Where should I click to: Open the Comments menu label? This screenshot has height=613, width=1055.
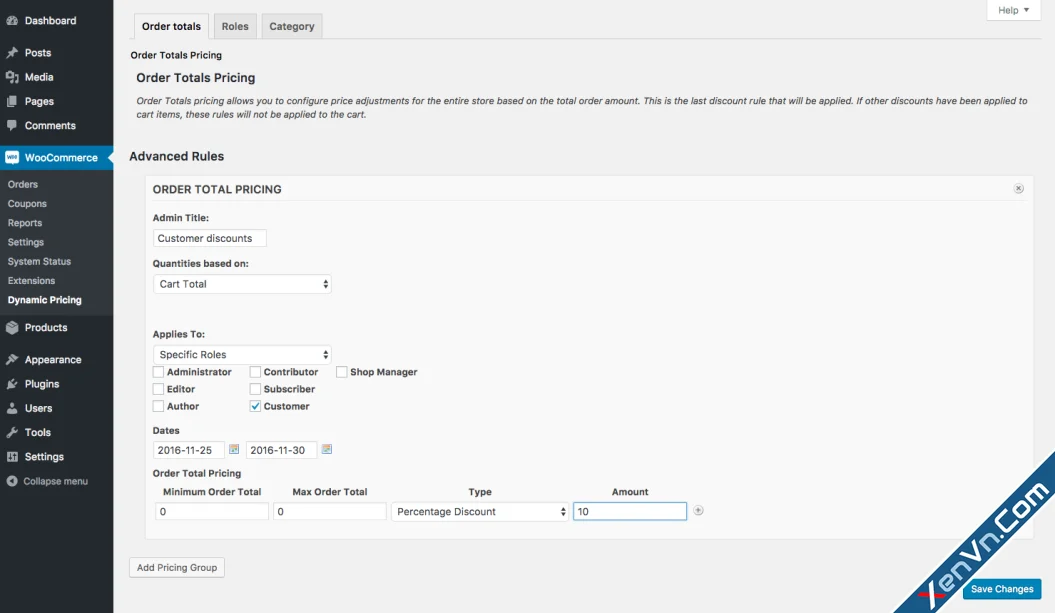[50, 125]
